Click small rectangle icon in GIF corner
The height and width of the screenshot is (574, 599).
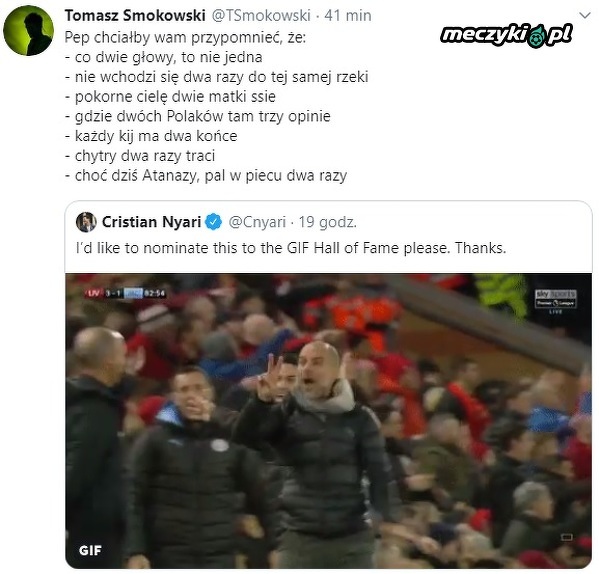(567, 537)
